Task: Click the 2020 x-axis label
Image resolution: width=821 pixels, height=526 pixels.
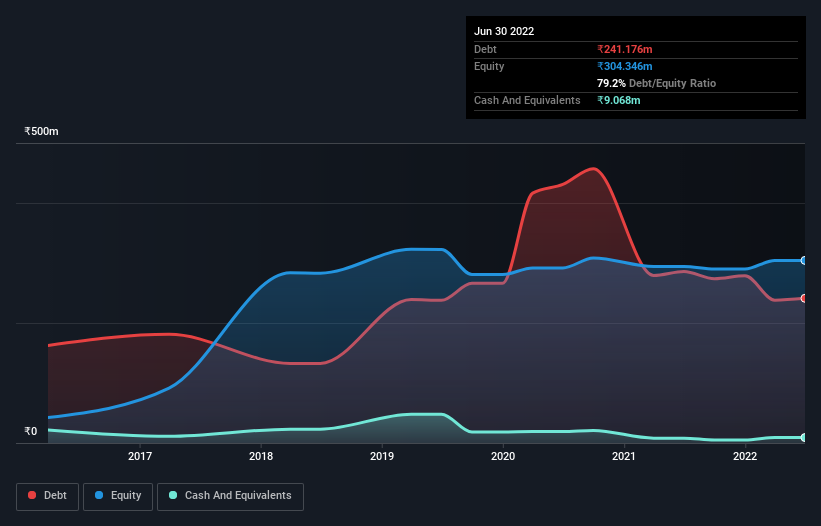Action: (503, 456)
